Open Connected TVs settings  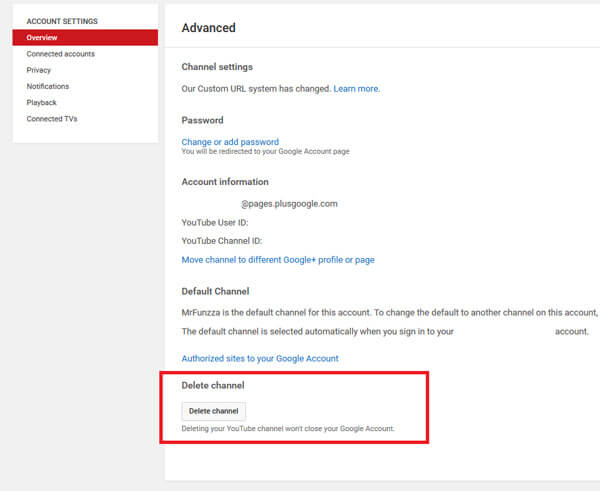pos(52,119)
